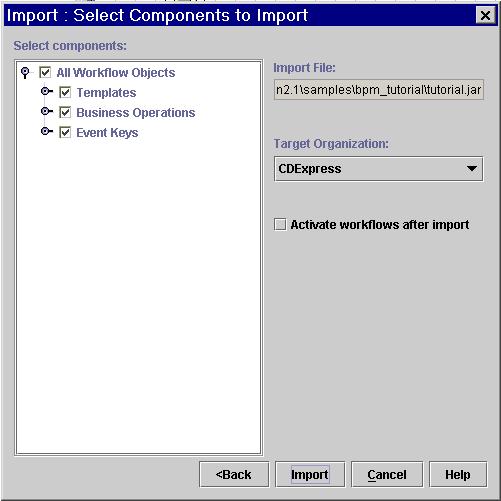Image resolution: width=501 pixels, height=501 pixels.
Task: Expand the Business Operations node handle
Action: pyautogui.click(x=46, y=111)
